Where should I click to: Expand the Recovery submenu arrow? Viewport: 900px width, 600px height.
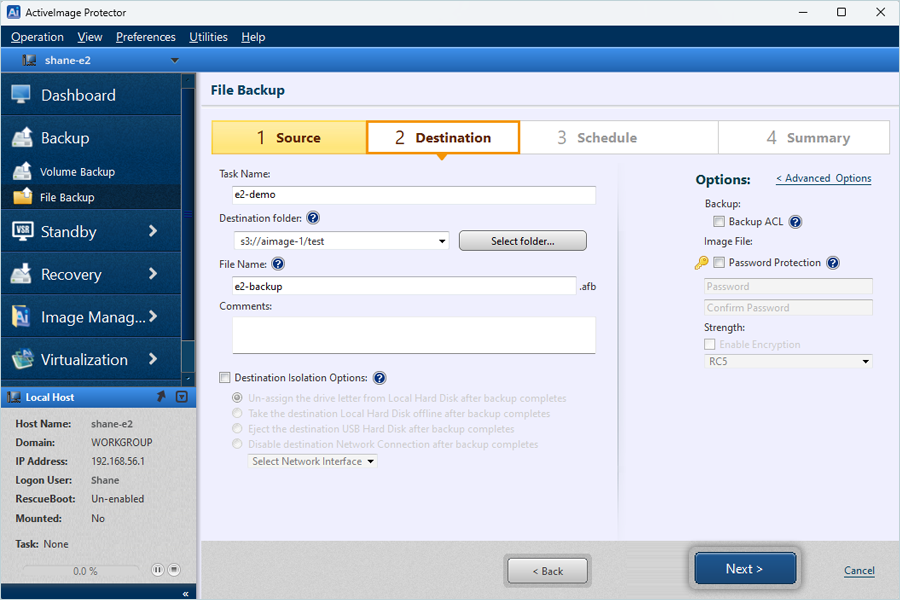pos(153,274)
